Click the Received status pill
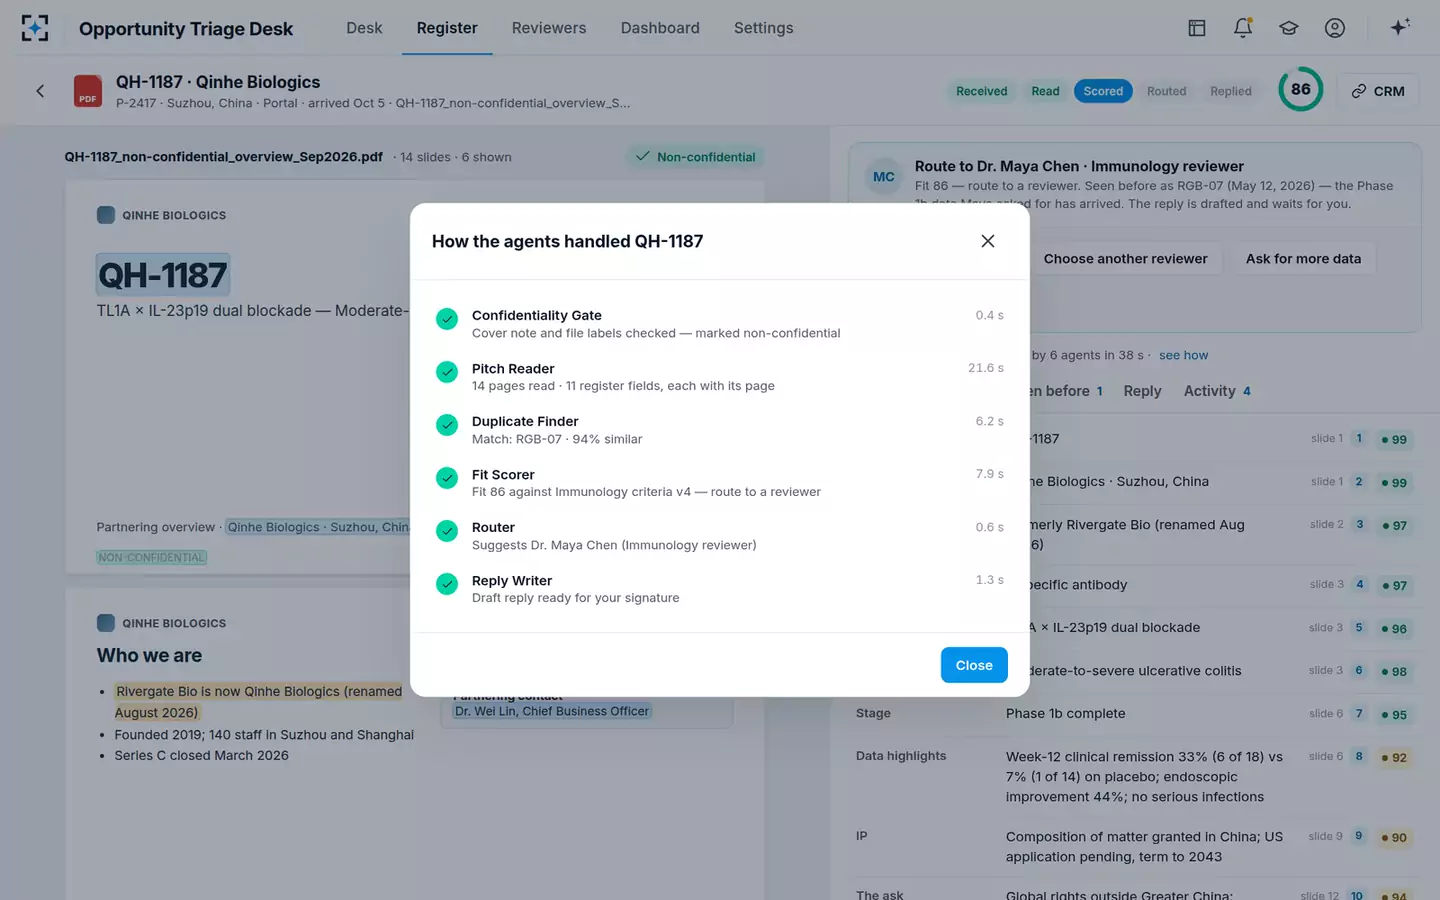This screenshot has height=900, width=1440. click(x=981, y=91)
